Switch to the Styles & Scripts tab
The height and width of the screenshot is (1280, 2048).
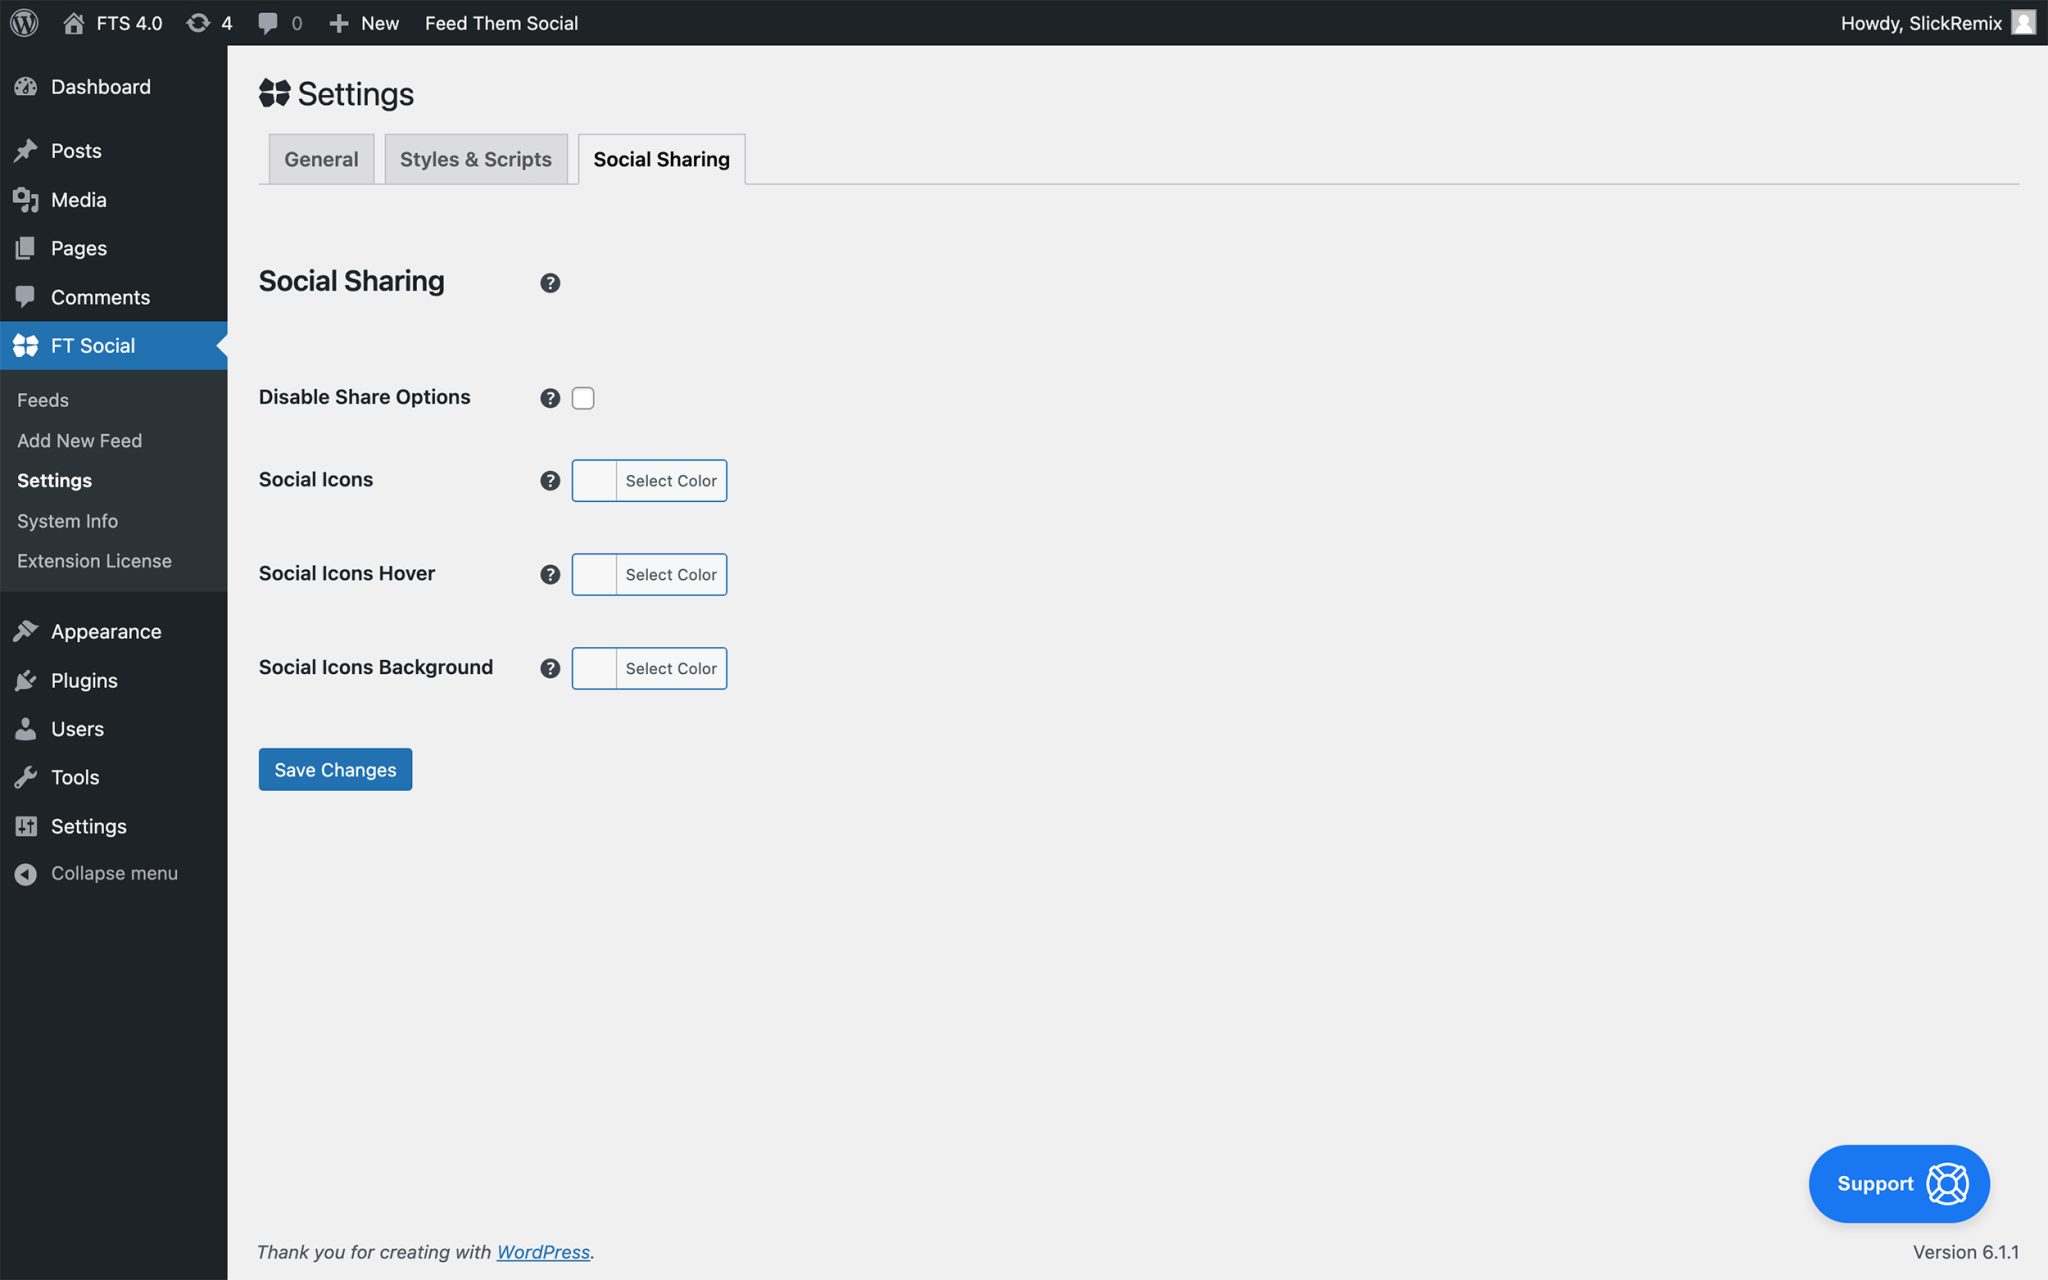tap(476, 159)
